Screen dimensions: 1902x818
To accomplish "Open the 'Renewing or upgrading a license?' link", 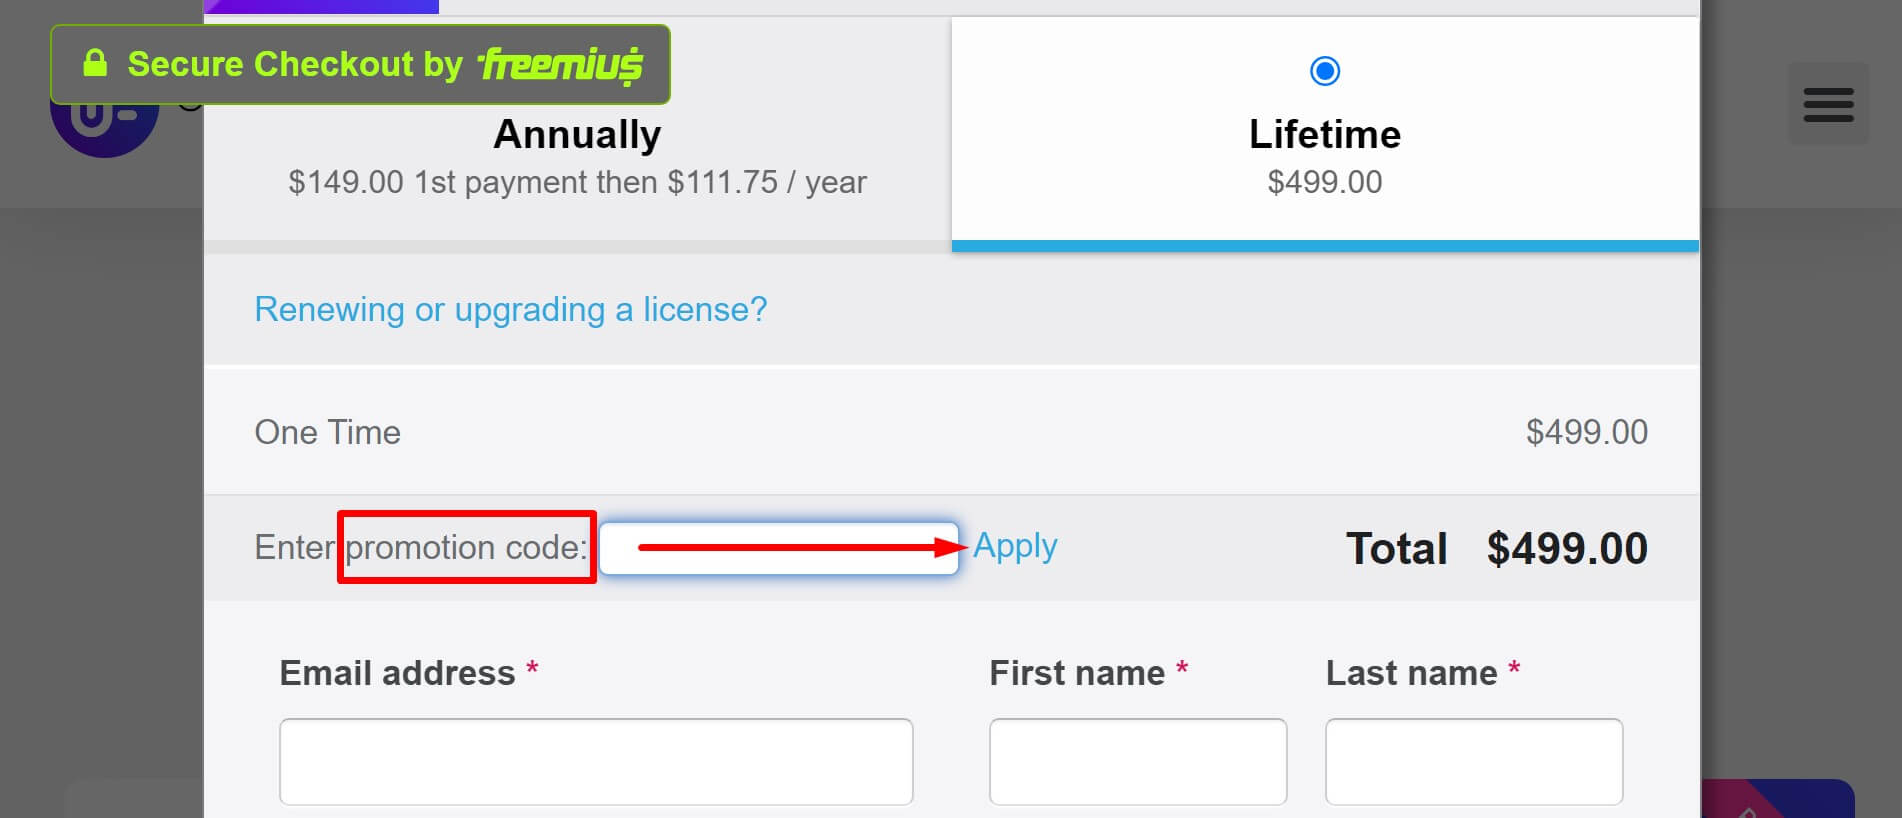I will tap(510, 309).
